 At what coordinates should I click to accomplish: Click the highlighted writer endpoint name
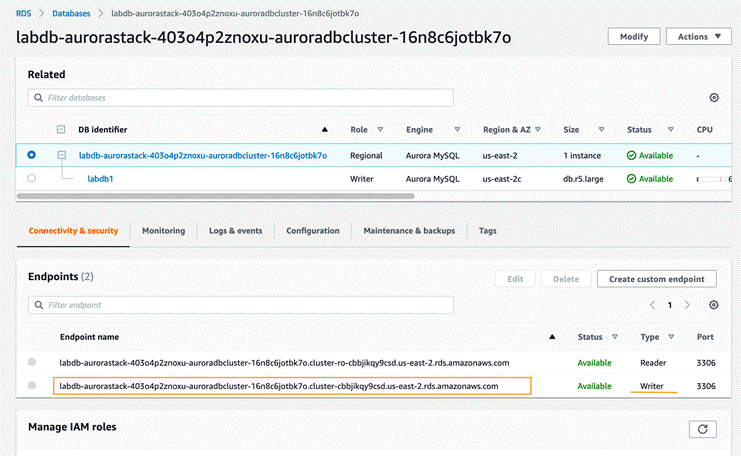click(x=278, y=386)
